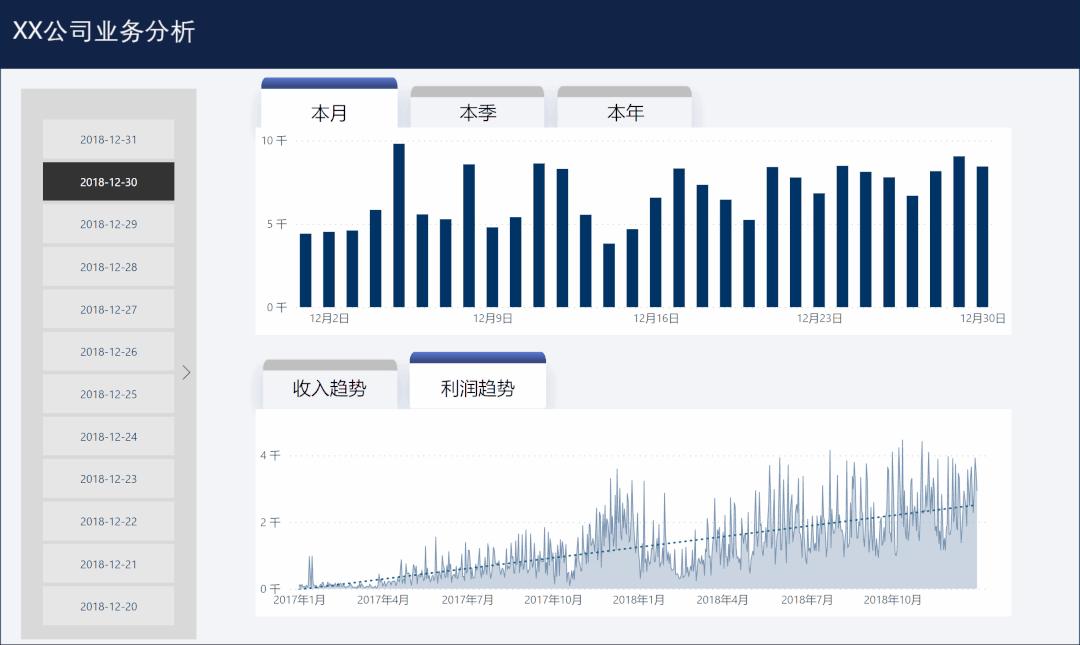Click the 12月16日 axis label

point(655,317)
